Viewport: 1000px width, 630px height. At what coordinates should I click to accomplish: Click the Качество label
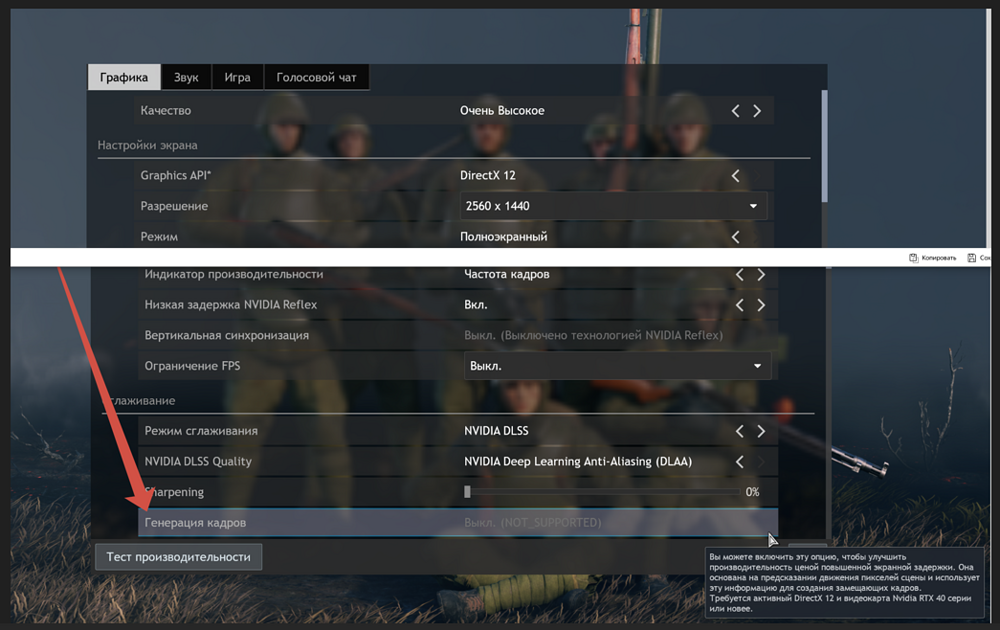[166, 111]
